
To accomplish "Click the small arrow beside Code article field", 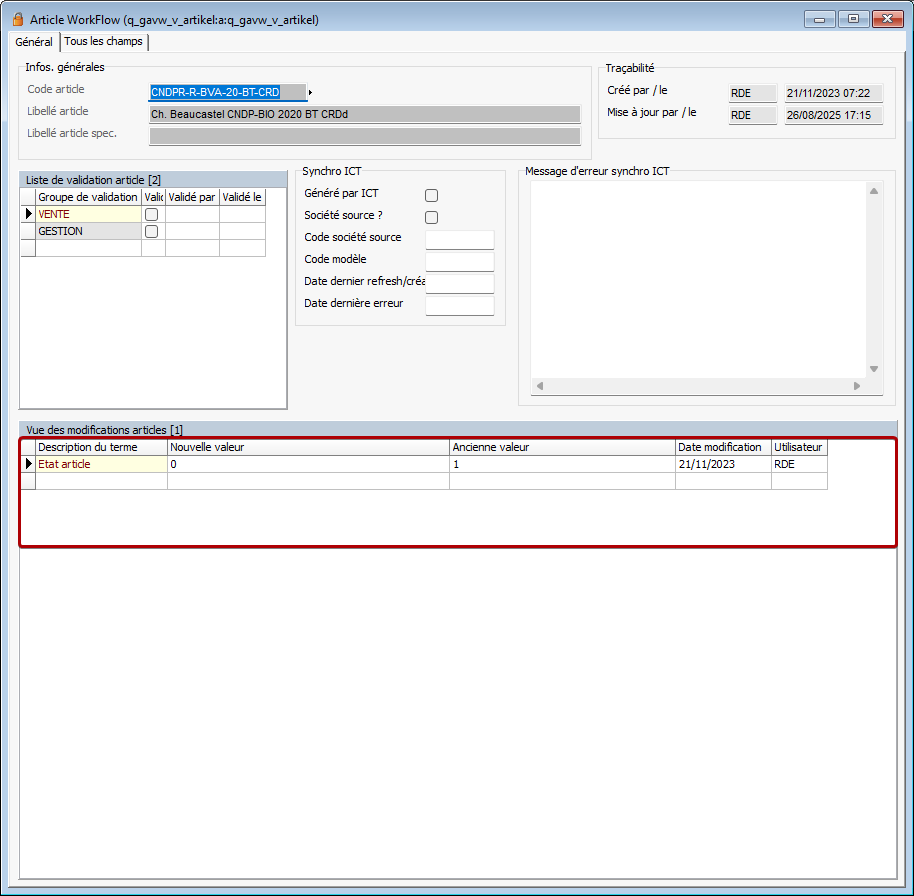I will click(x=311, y=92).
